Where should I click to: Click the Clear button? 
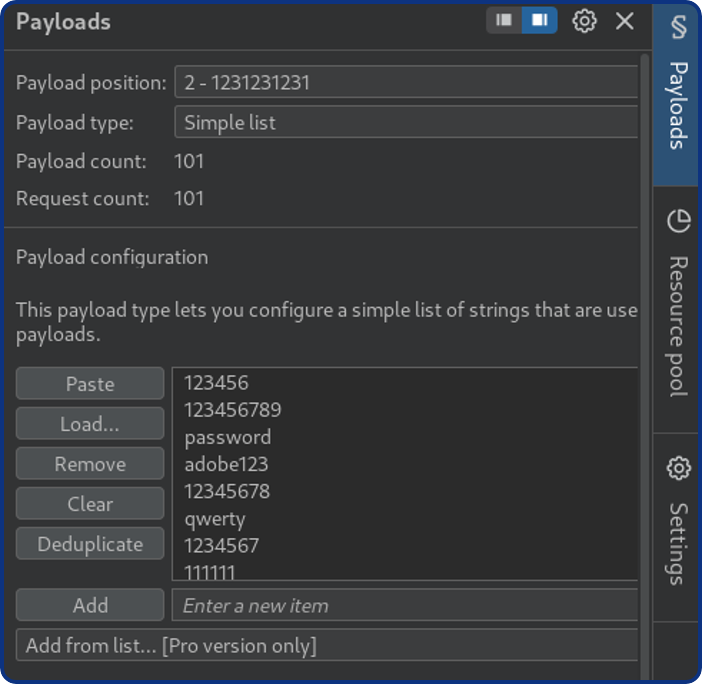pyautogui.click(x=90, y=504)
